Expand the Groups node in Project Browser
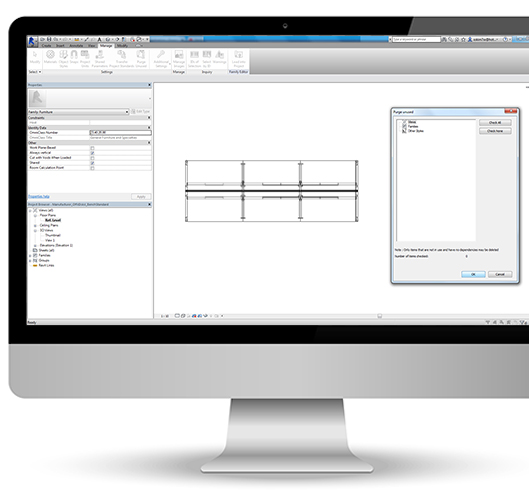This screenshot has width=529, height=490. coord(30,261)
